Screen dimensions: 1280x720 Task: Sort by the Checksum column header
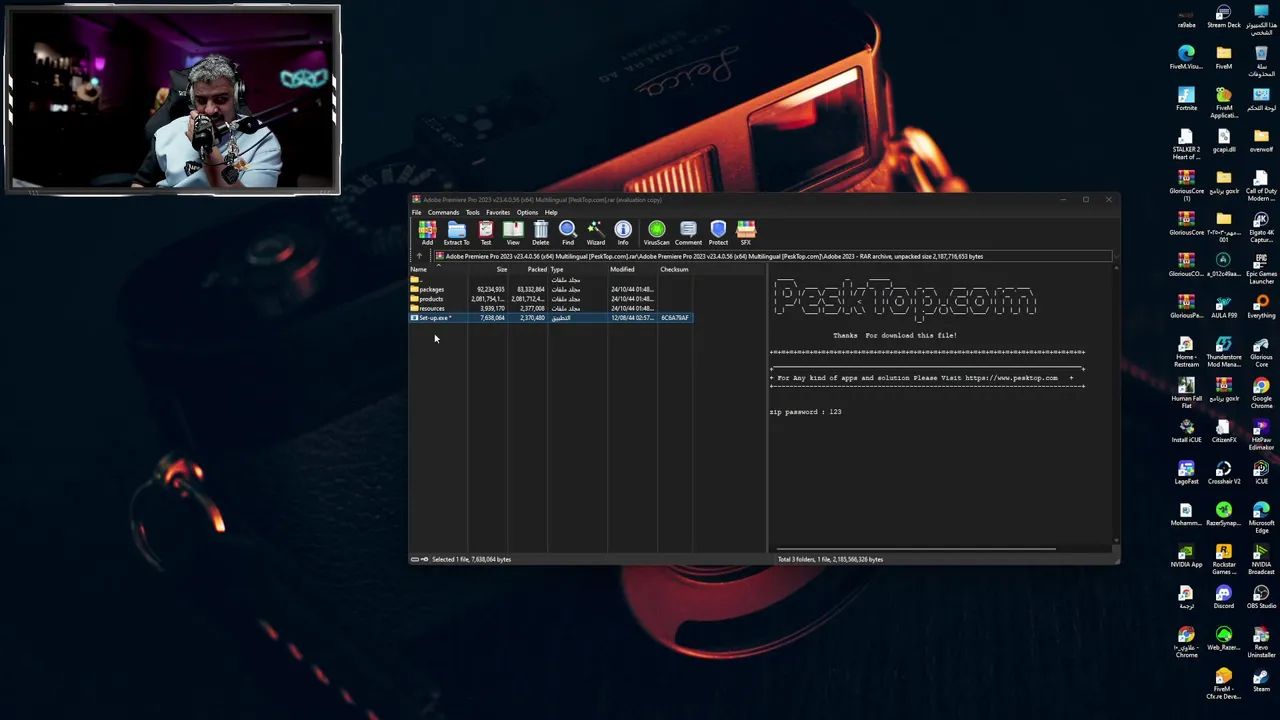[x=675, y=269]
